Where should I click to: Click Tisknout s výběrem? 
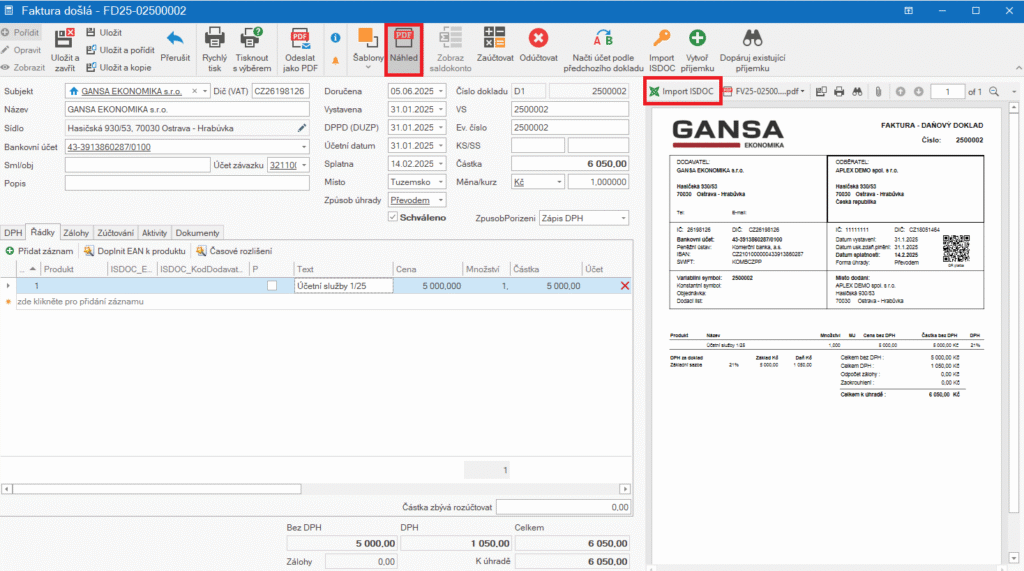251,50
